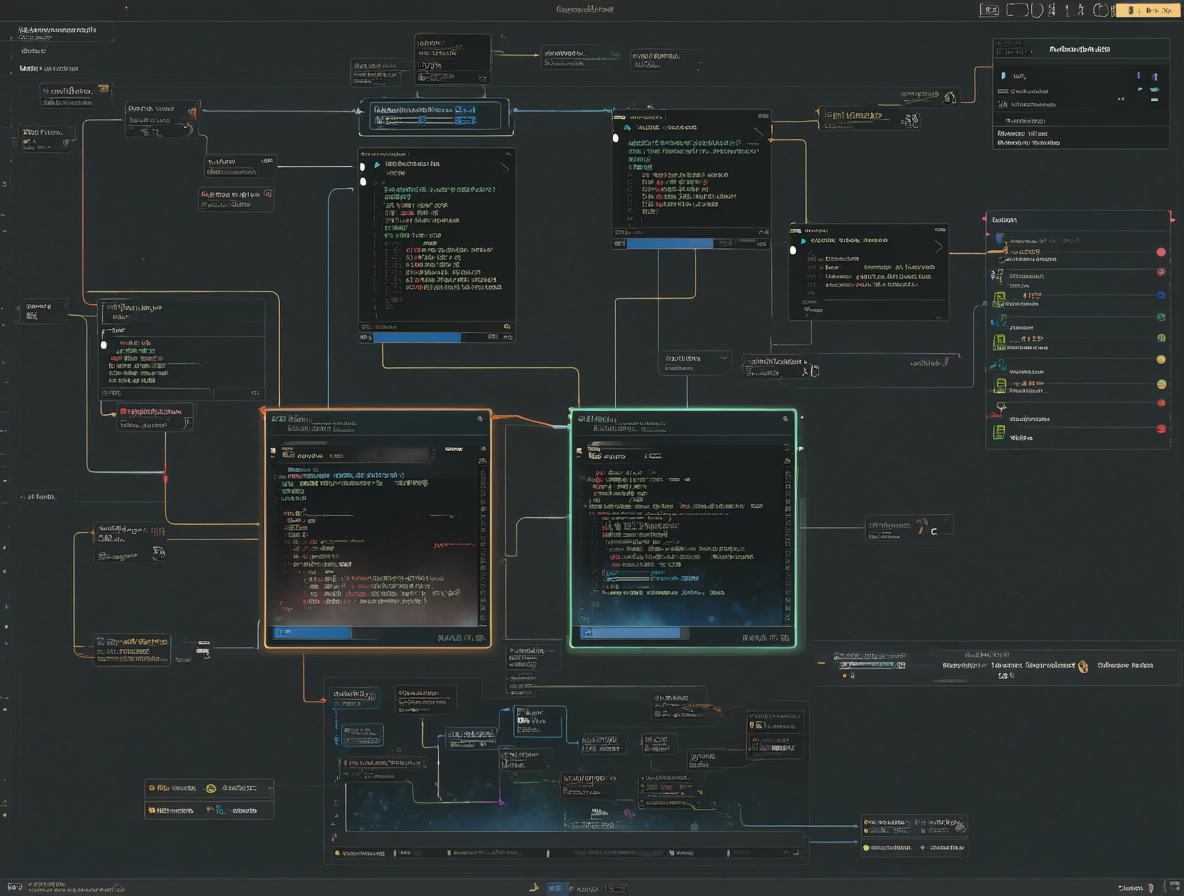Toggle the white port dot on upper-right code panel
The height and width of the screenshot is (896, 1184).
pyautogui.click(x=615, y=138)
